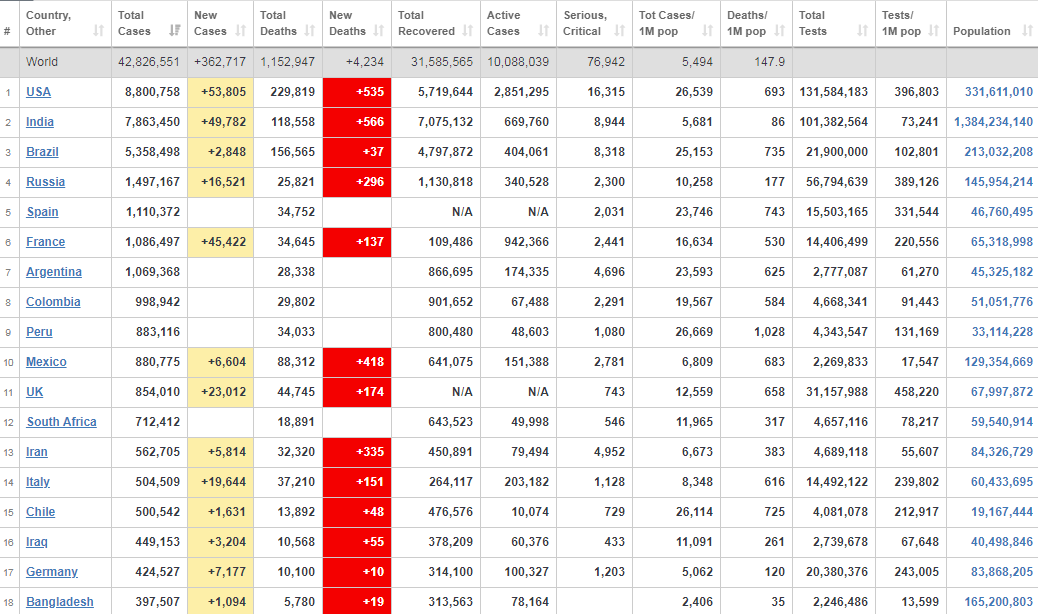Image resolution: width=1038 pixels, height=614 pixels.
Task: Click the Total Deaths sort arrows icon
Action: [309, 31]
